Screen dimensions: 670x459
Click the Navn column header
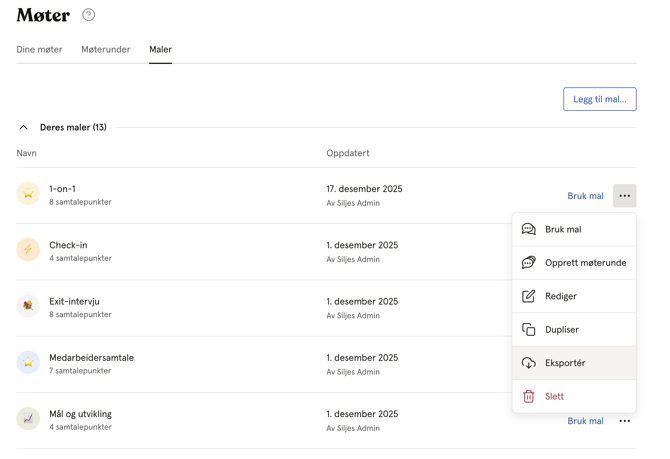pos(26,153)
